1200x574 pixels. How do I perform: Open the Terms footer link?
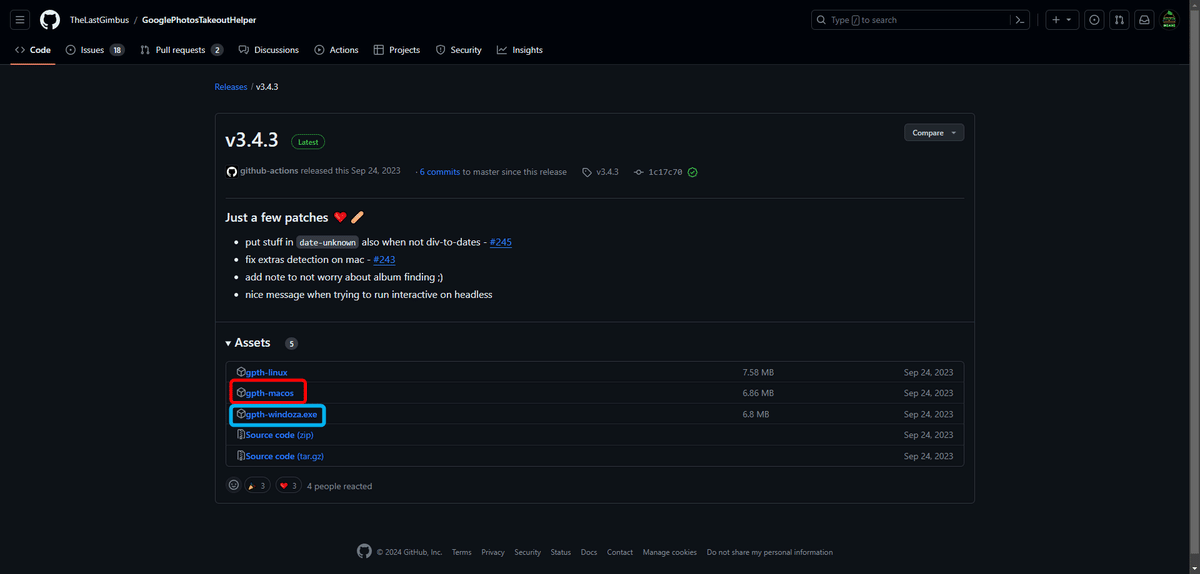coord(461,552)
